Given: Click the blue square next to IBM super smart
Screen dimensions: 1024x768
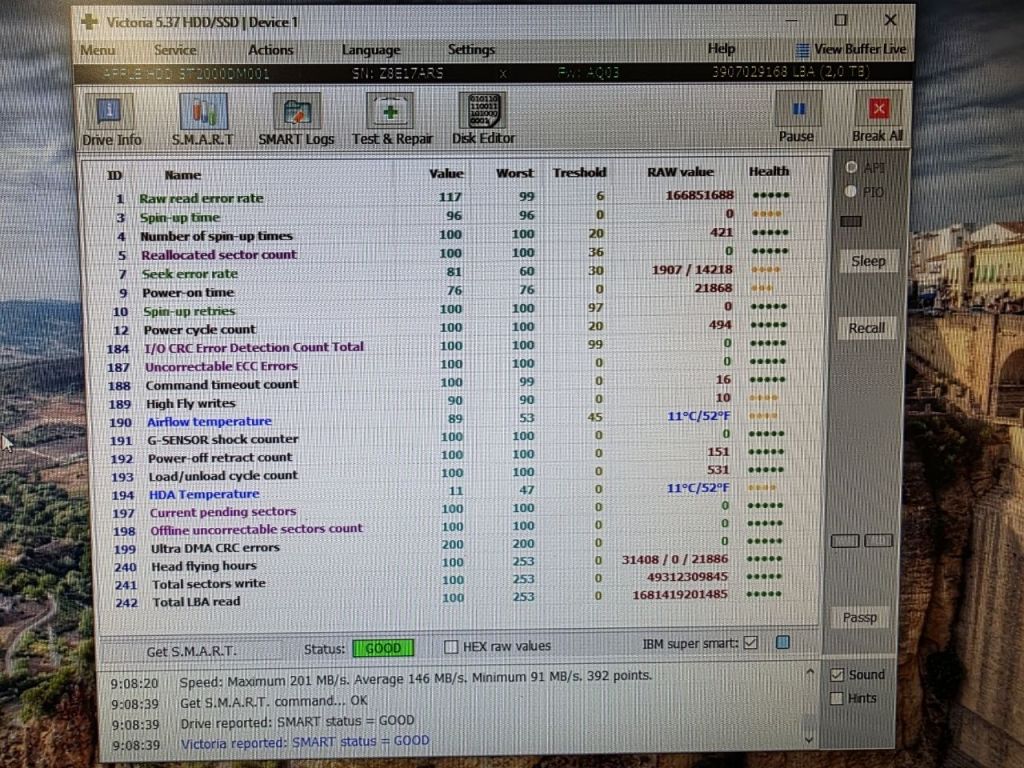Looking at the screenshot, I should point(782,643).
